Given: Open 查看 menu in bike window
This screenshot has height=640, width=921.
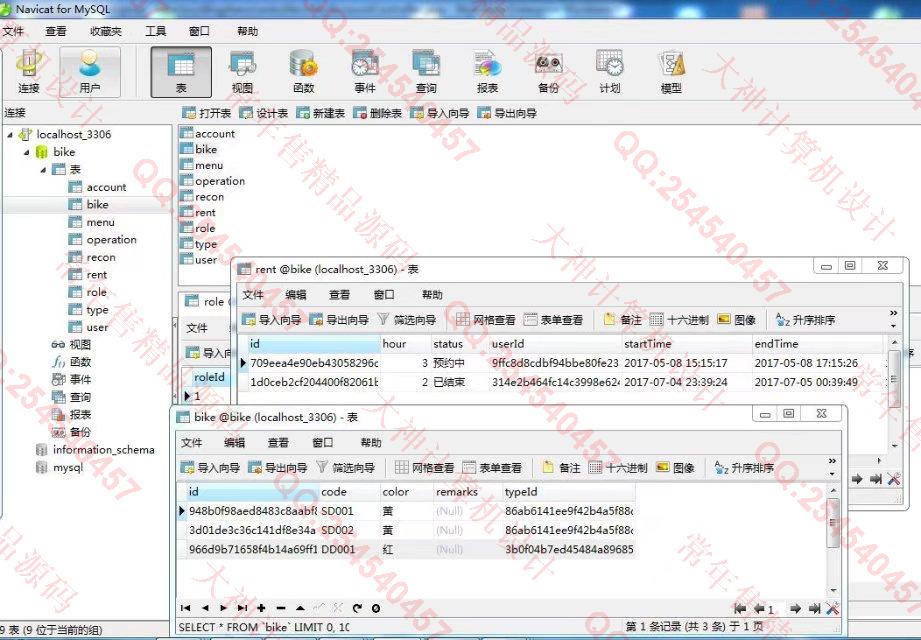Looking at the screenshot, I should click(278, 443).
